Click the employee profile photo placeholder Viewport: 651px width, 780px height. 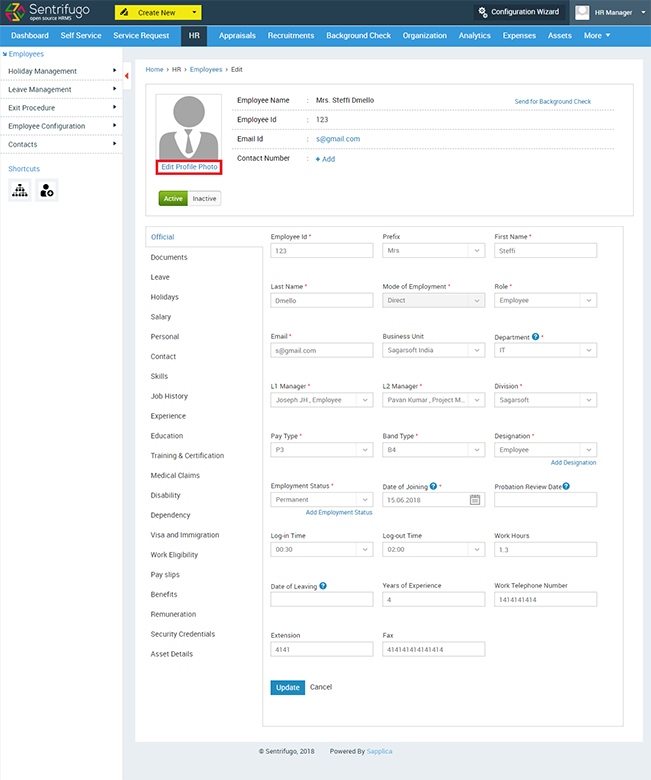click(188, 127)
